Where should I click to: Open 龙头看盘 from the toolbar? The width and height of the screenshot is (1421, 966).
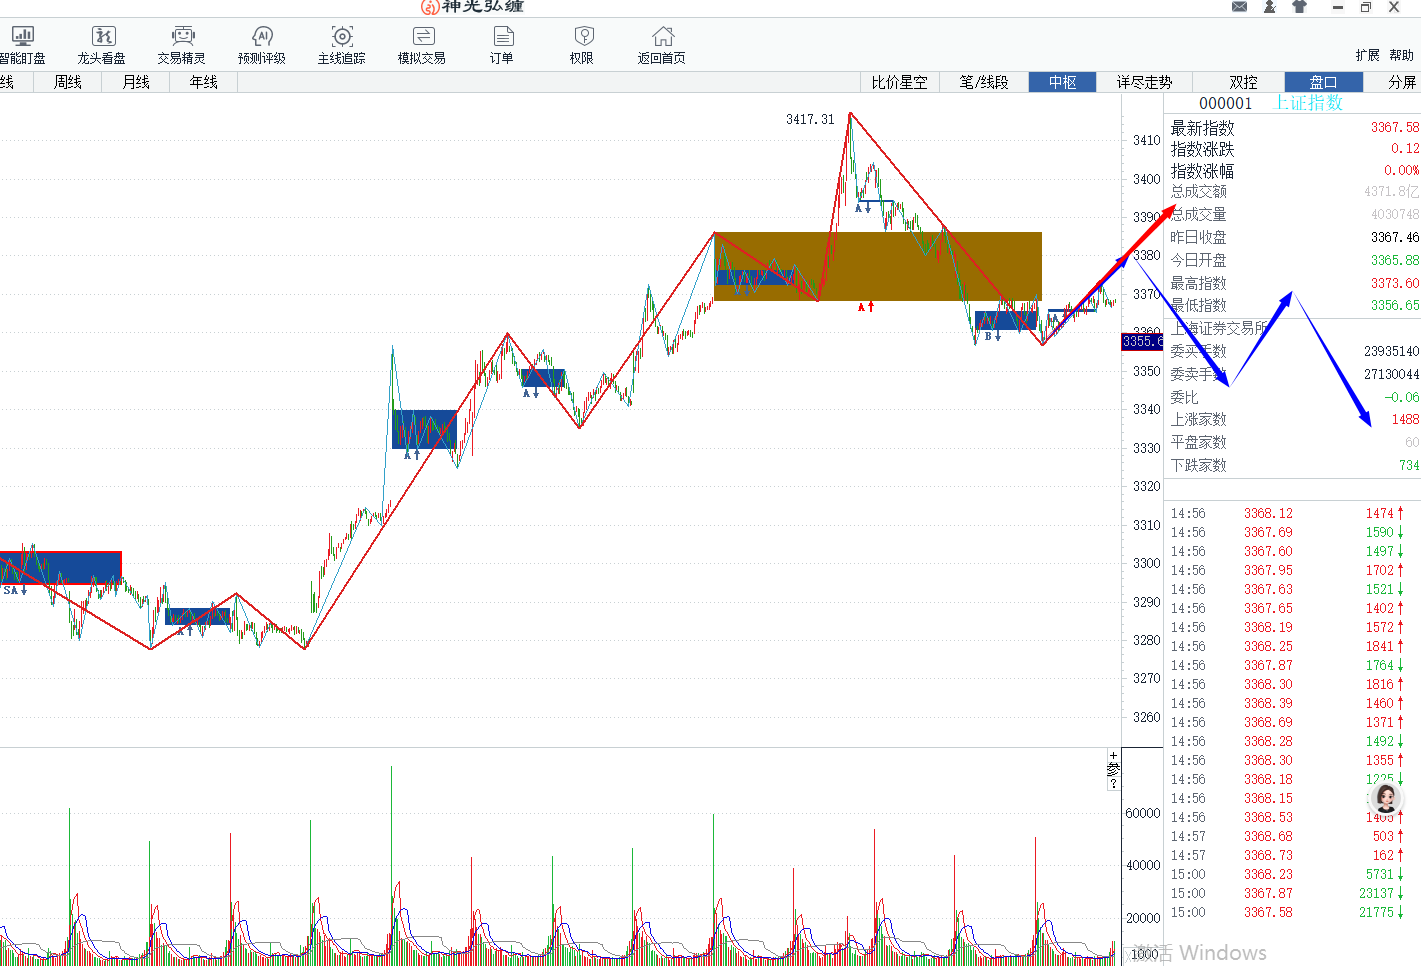coord(102,45)
